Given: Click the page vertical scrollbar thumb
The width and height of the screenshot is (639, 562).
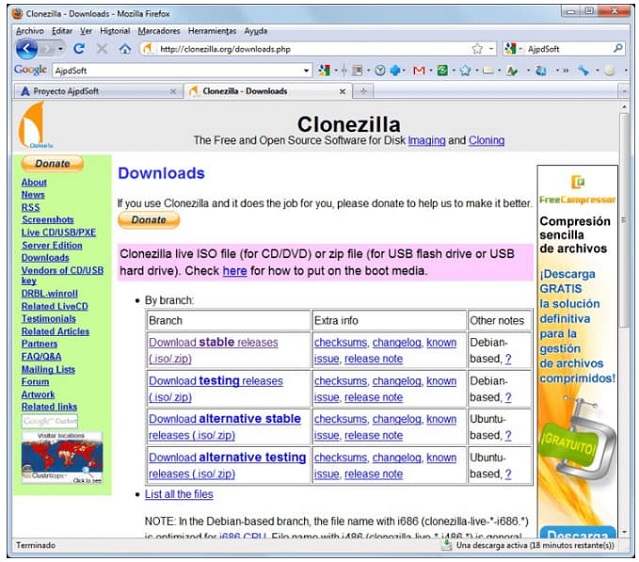Looking at the screenshot, I should (624, 220).
